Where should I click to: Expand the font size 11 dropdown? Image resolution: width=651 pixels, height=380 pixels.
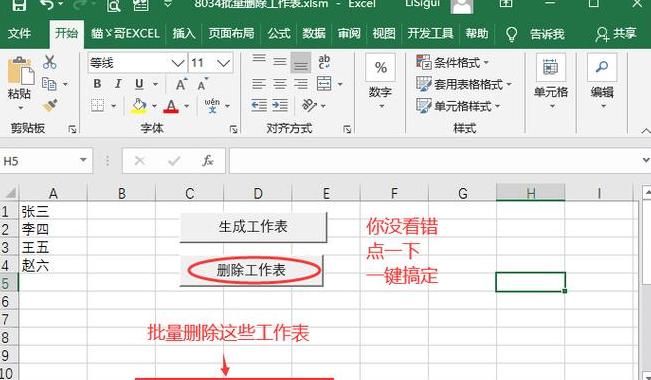[223, 63]
